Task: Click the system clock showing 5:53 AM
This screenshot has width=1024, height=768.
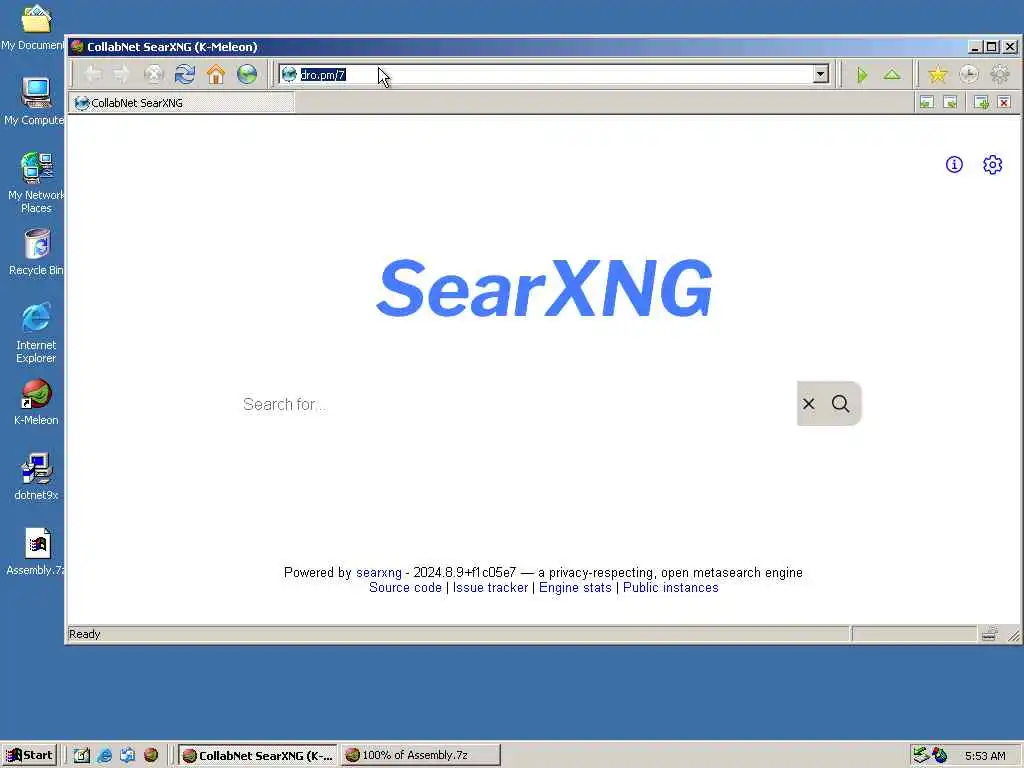Action: (985, 756)
